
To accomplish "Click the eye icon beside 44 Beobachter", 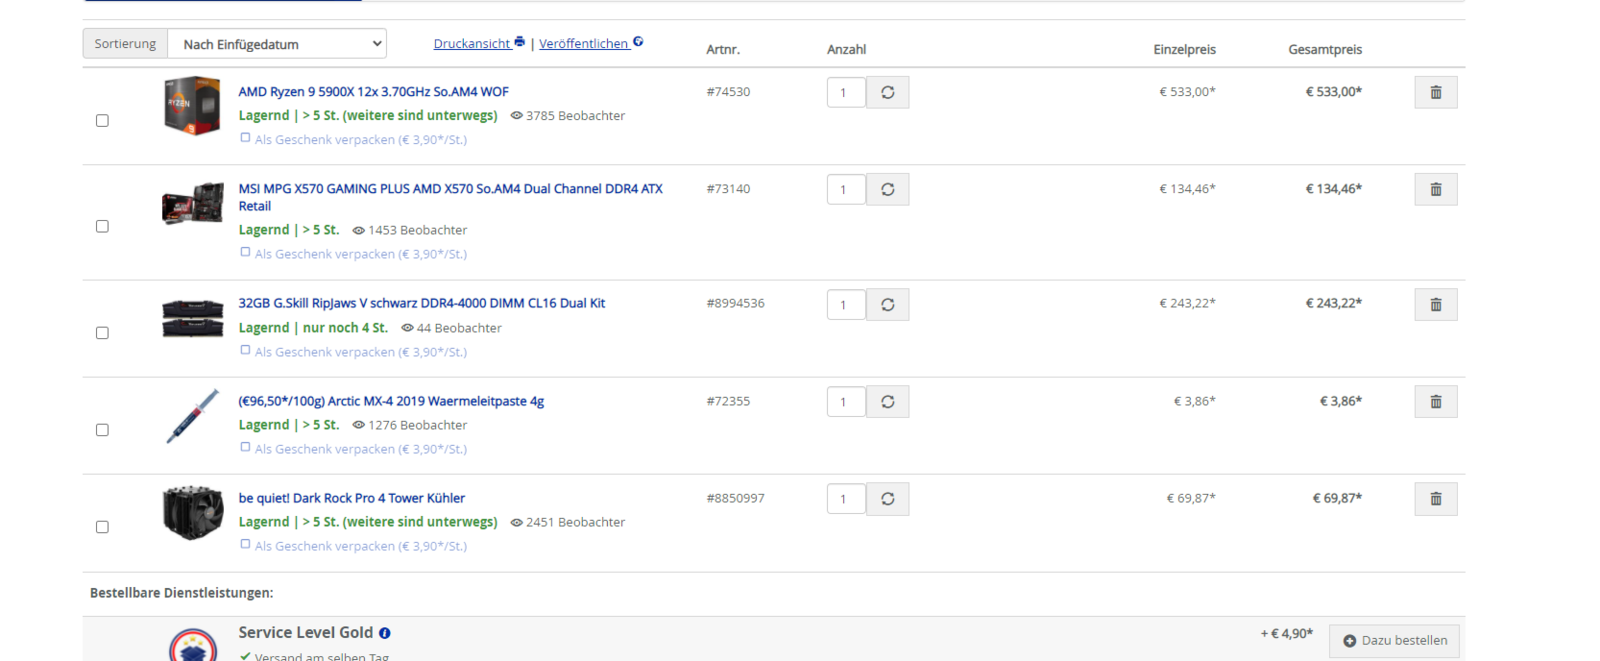I will coord(407,328).
